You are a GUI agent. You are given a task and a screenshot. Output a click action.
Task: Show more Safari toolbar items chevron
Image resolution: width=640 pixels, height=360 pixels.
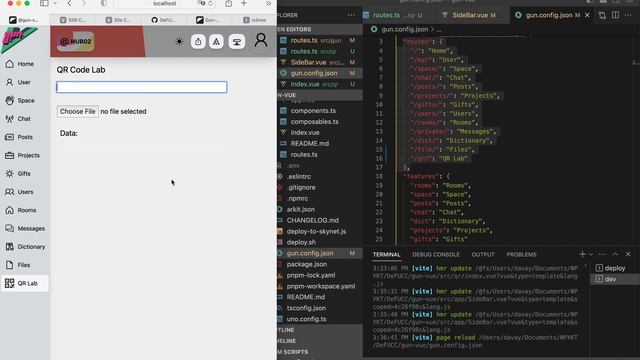268,3
